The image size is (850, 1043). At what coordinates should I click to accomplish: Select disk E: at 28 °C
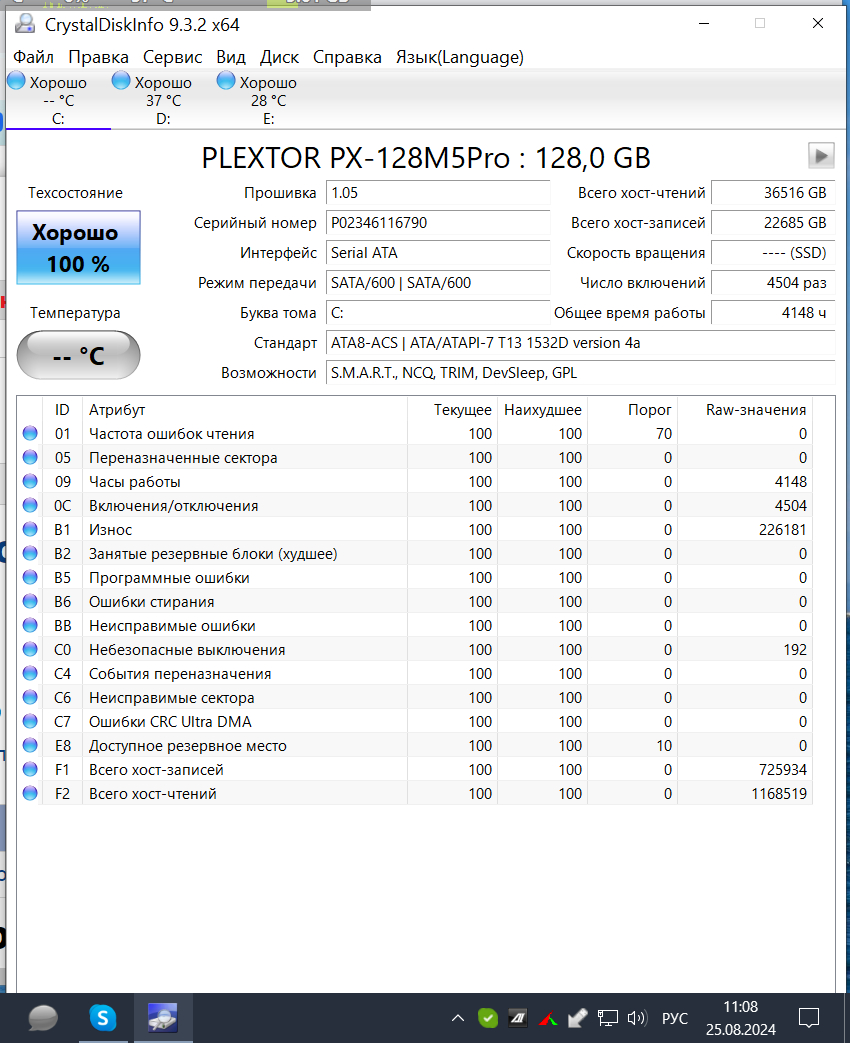tap(268, 100)
